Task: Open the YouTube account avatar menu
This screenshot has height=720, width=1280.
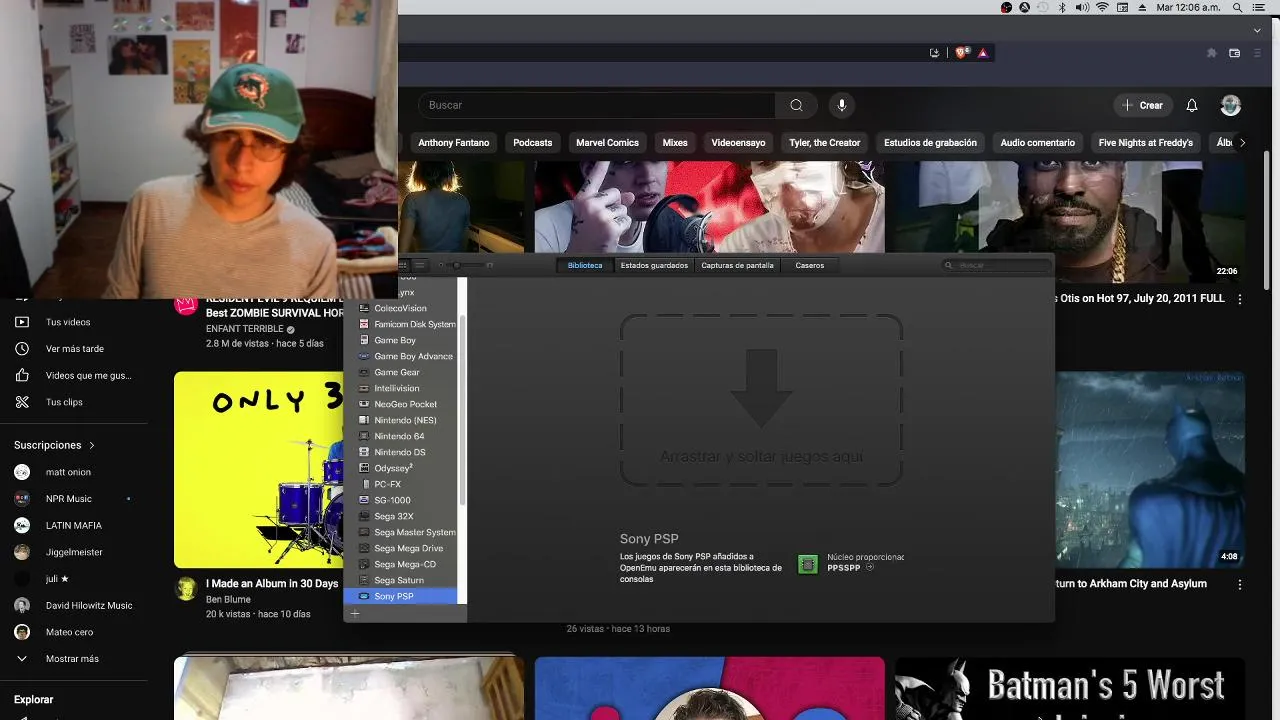Action: coord(1231,105)
